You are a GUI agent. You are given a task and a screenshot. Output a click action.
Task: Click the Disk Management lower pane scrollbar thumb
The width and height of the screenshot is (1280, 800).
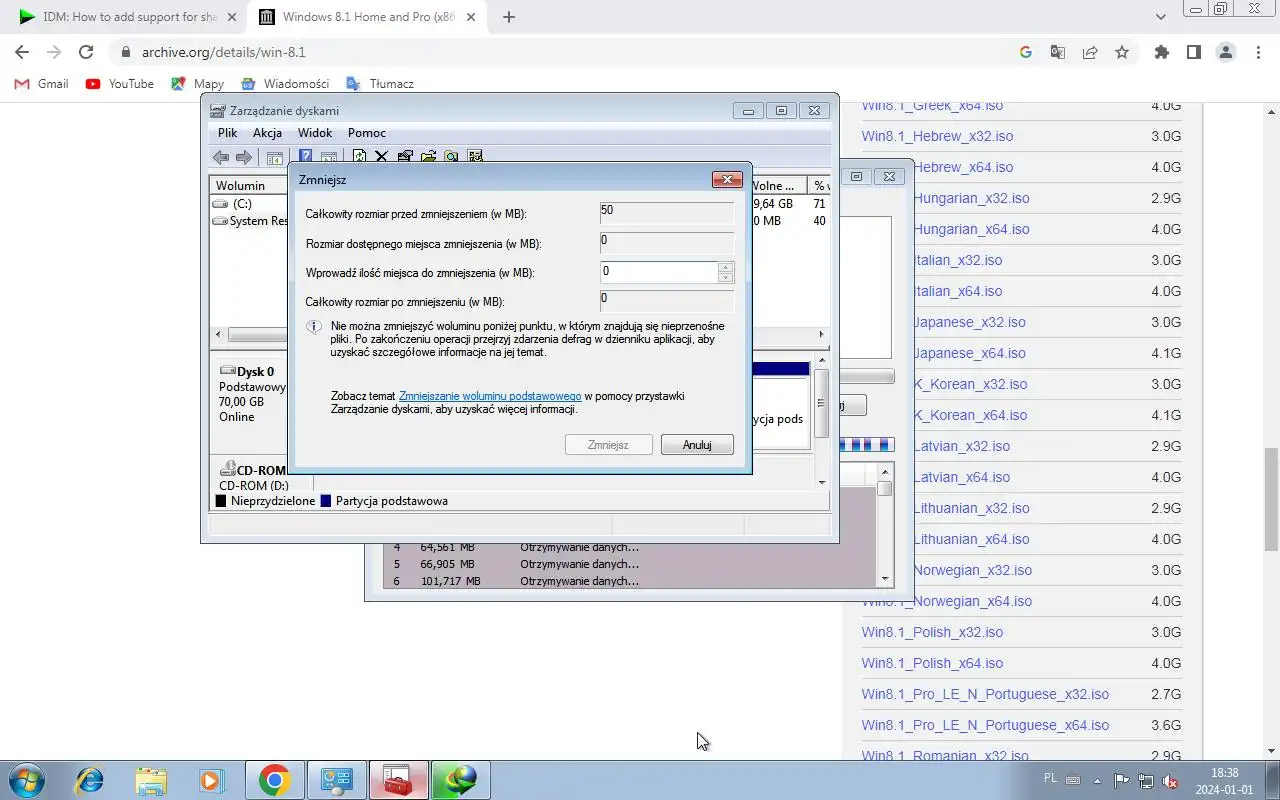click(821, 403)
